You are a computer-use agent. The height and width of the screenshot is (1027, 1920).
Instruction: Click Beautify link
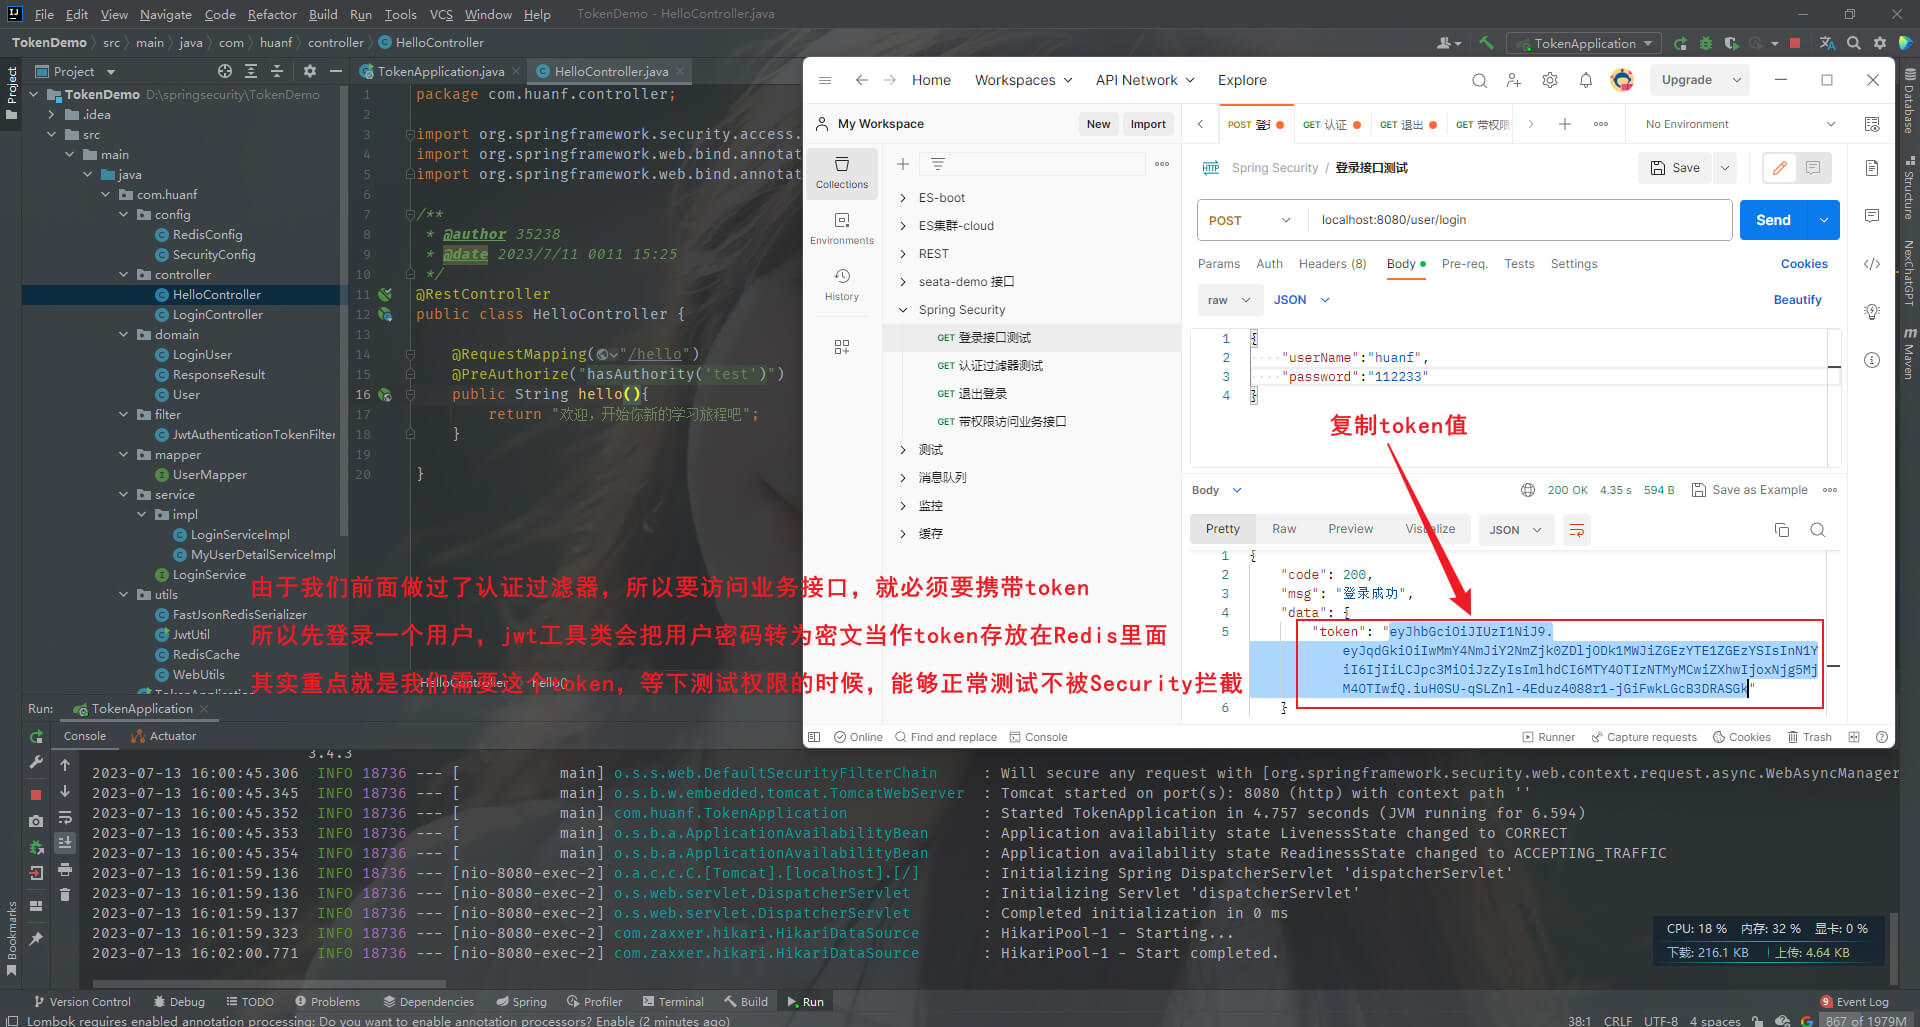[1797, 300]
